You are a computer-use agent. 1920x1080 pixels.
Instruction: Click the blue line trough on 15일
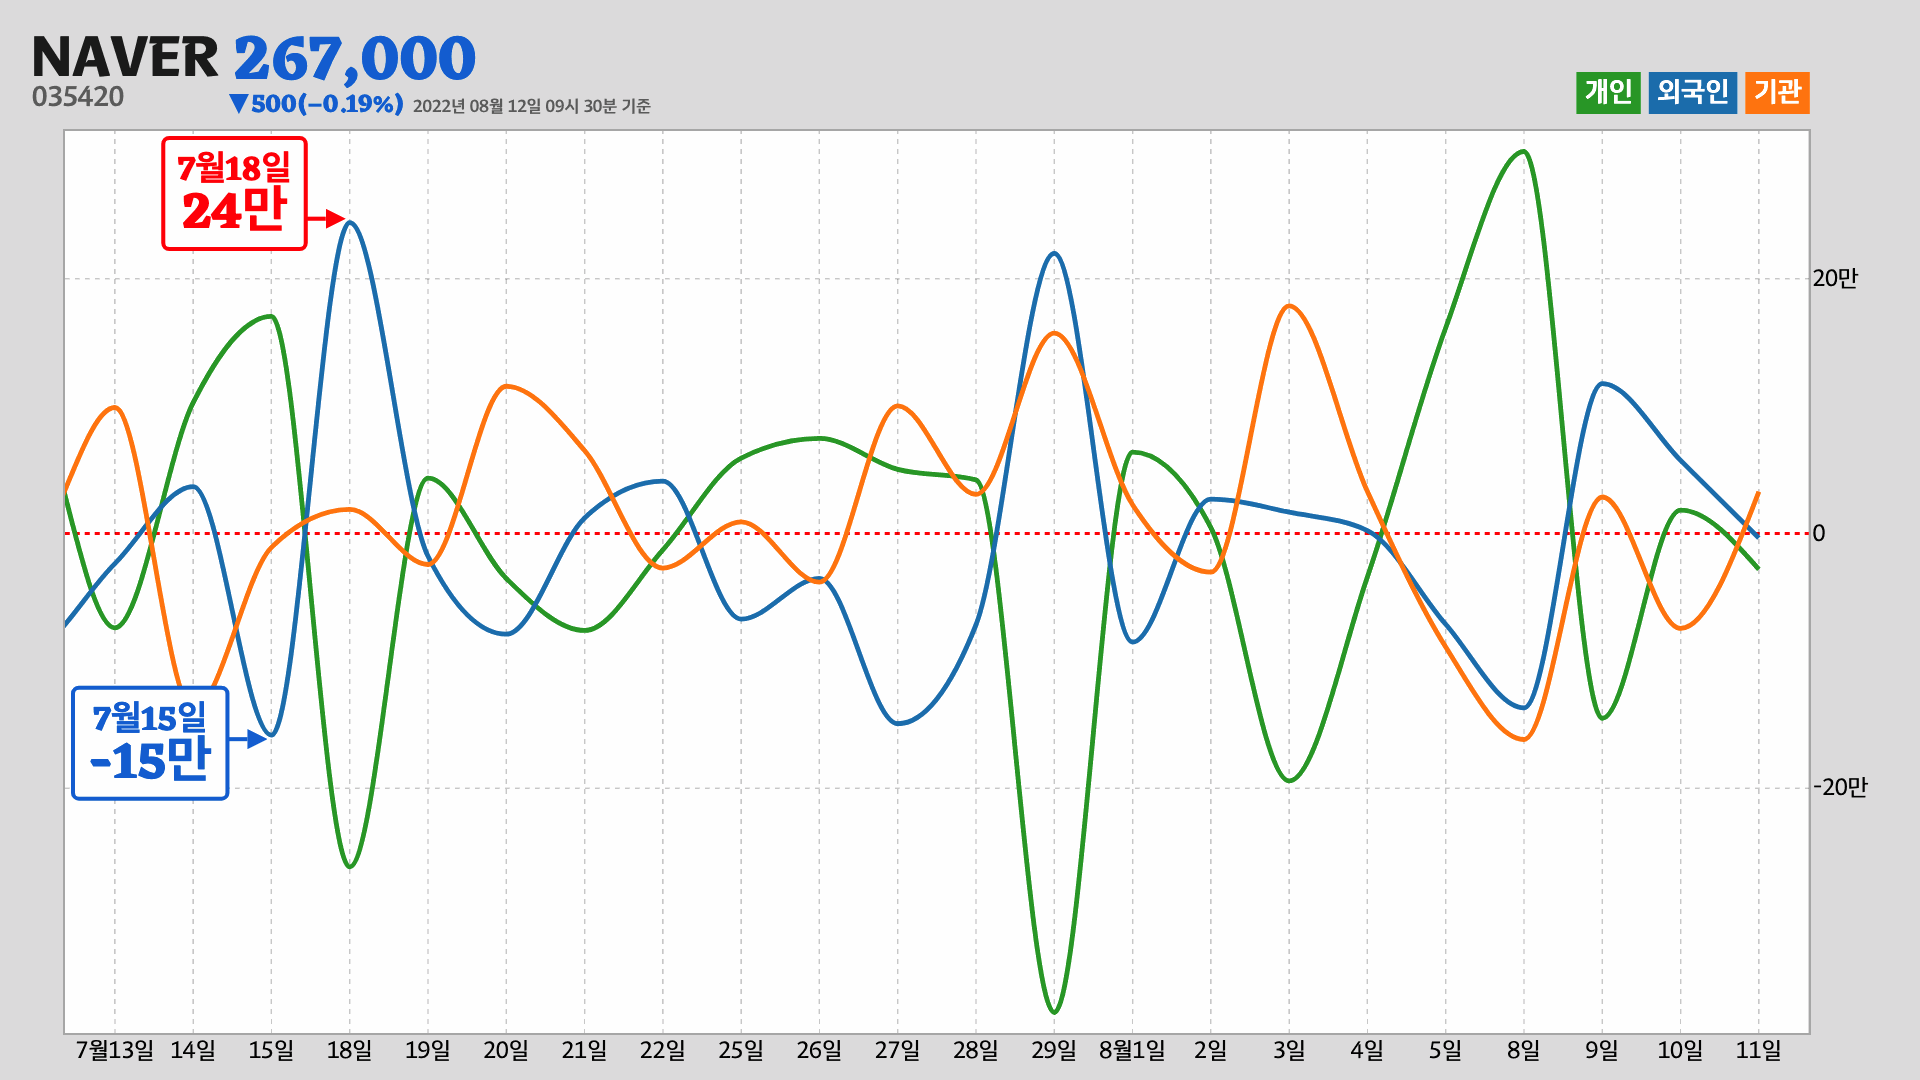point(271,735)
